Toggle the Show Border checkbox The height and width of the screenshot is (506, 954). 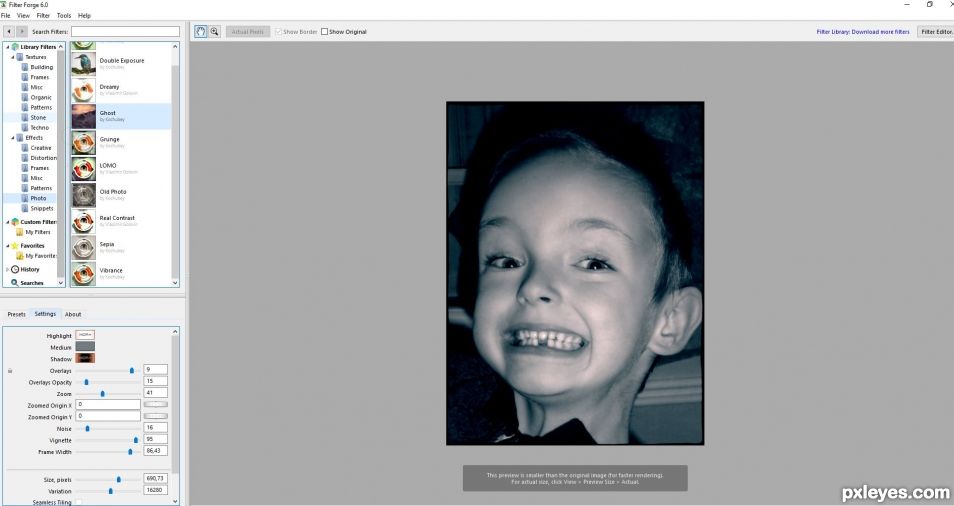[279, 32]
